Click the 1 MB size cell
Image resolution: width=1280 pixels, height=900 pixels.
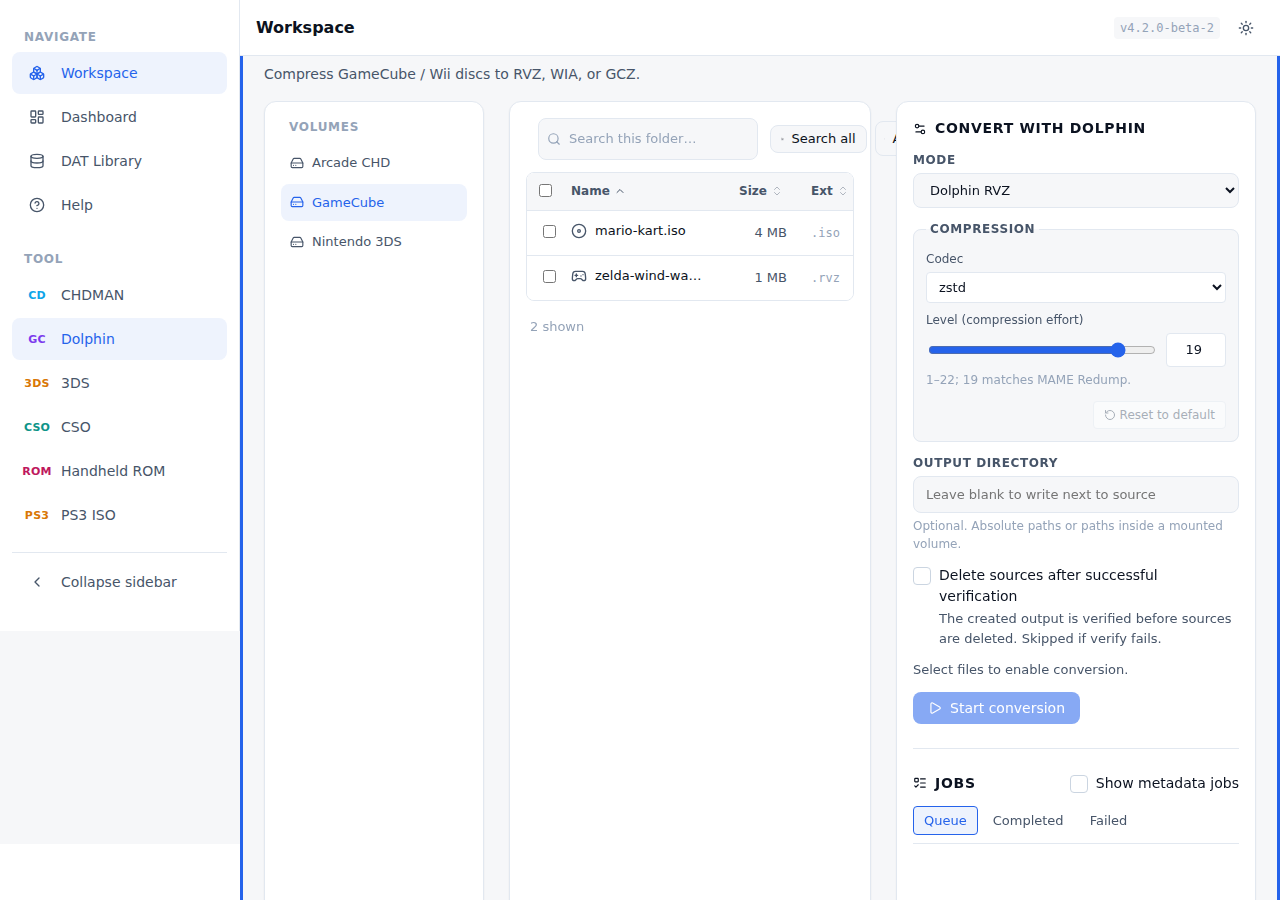pos(771,278)
